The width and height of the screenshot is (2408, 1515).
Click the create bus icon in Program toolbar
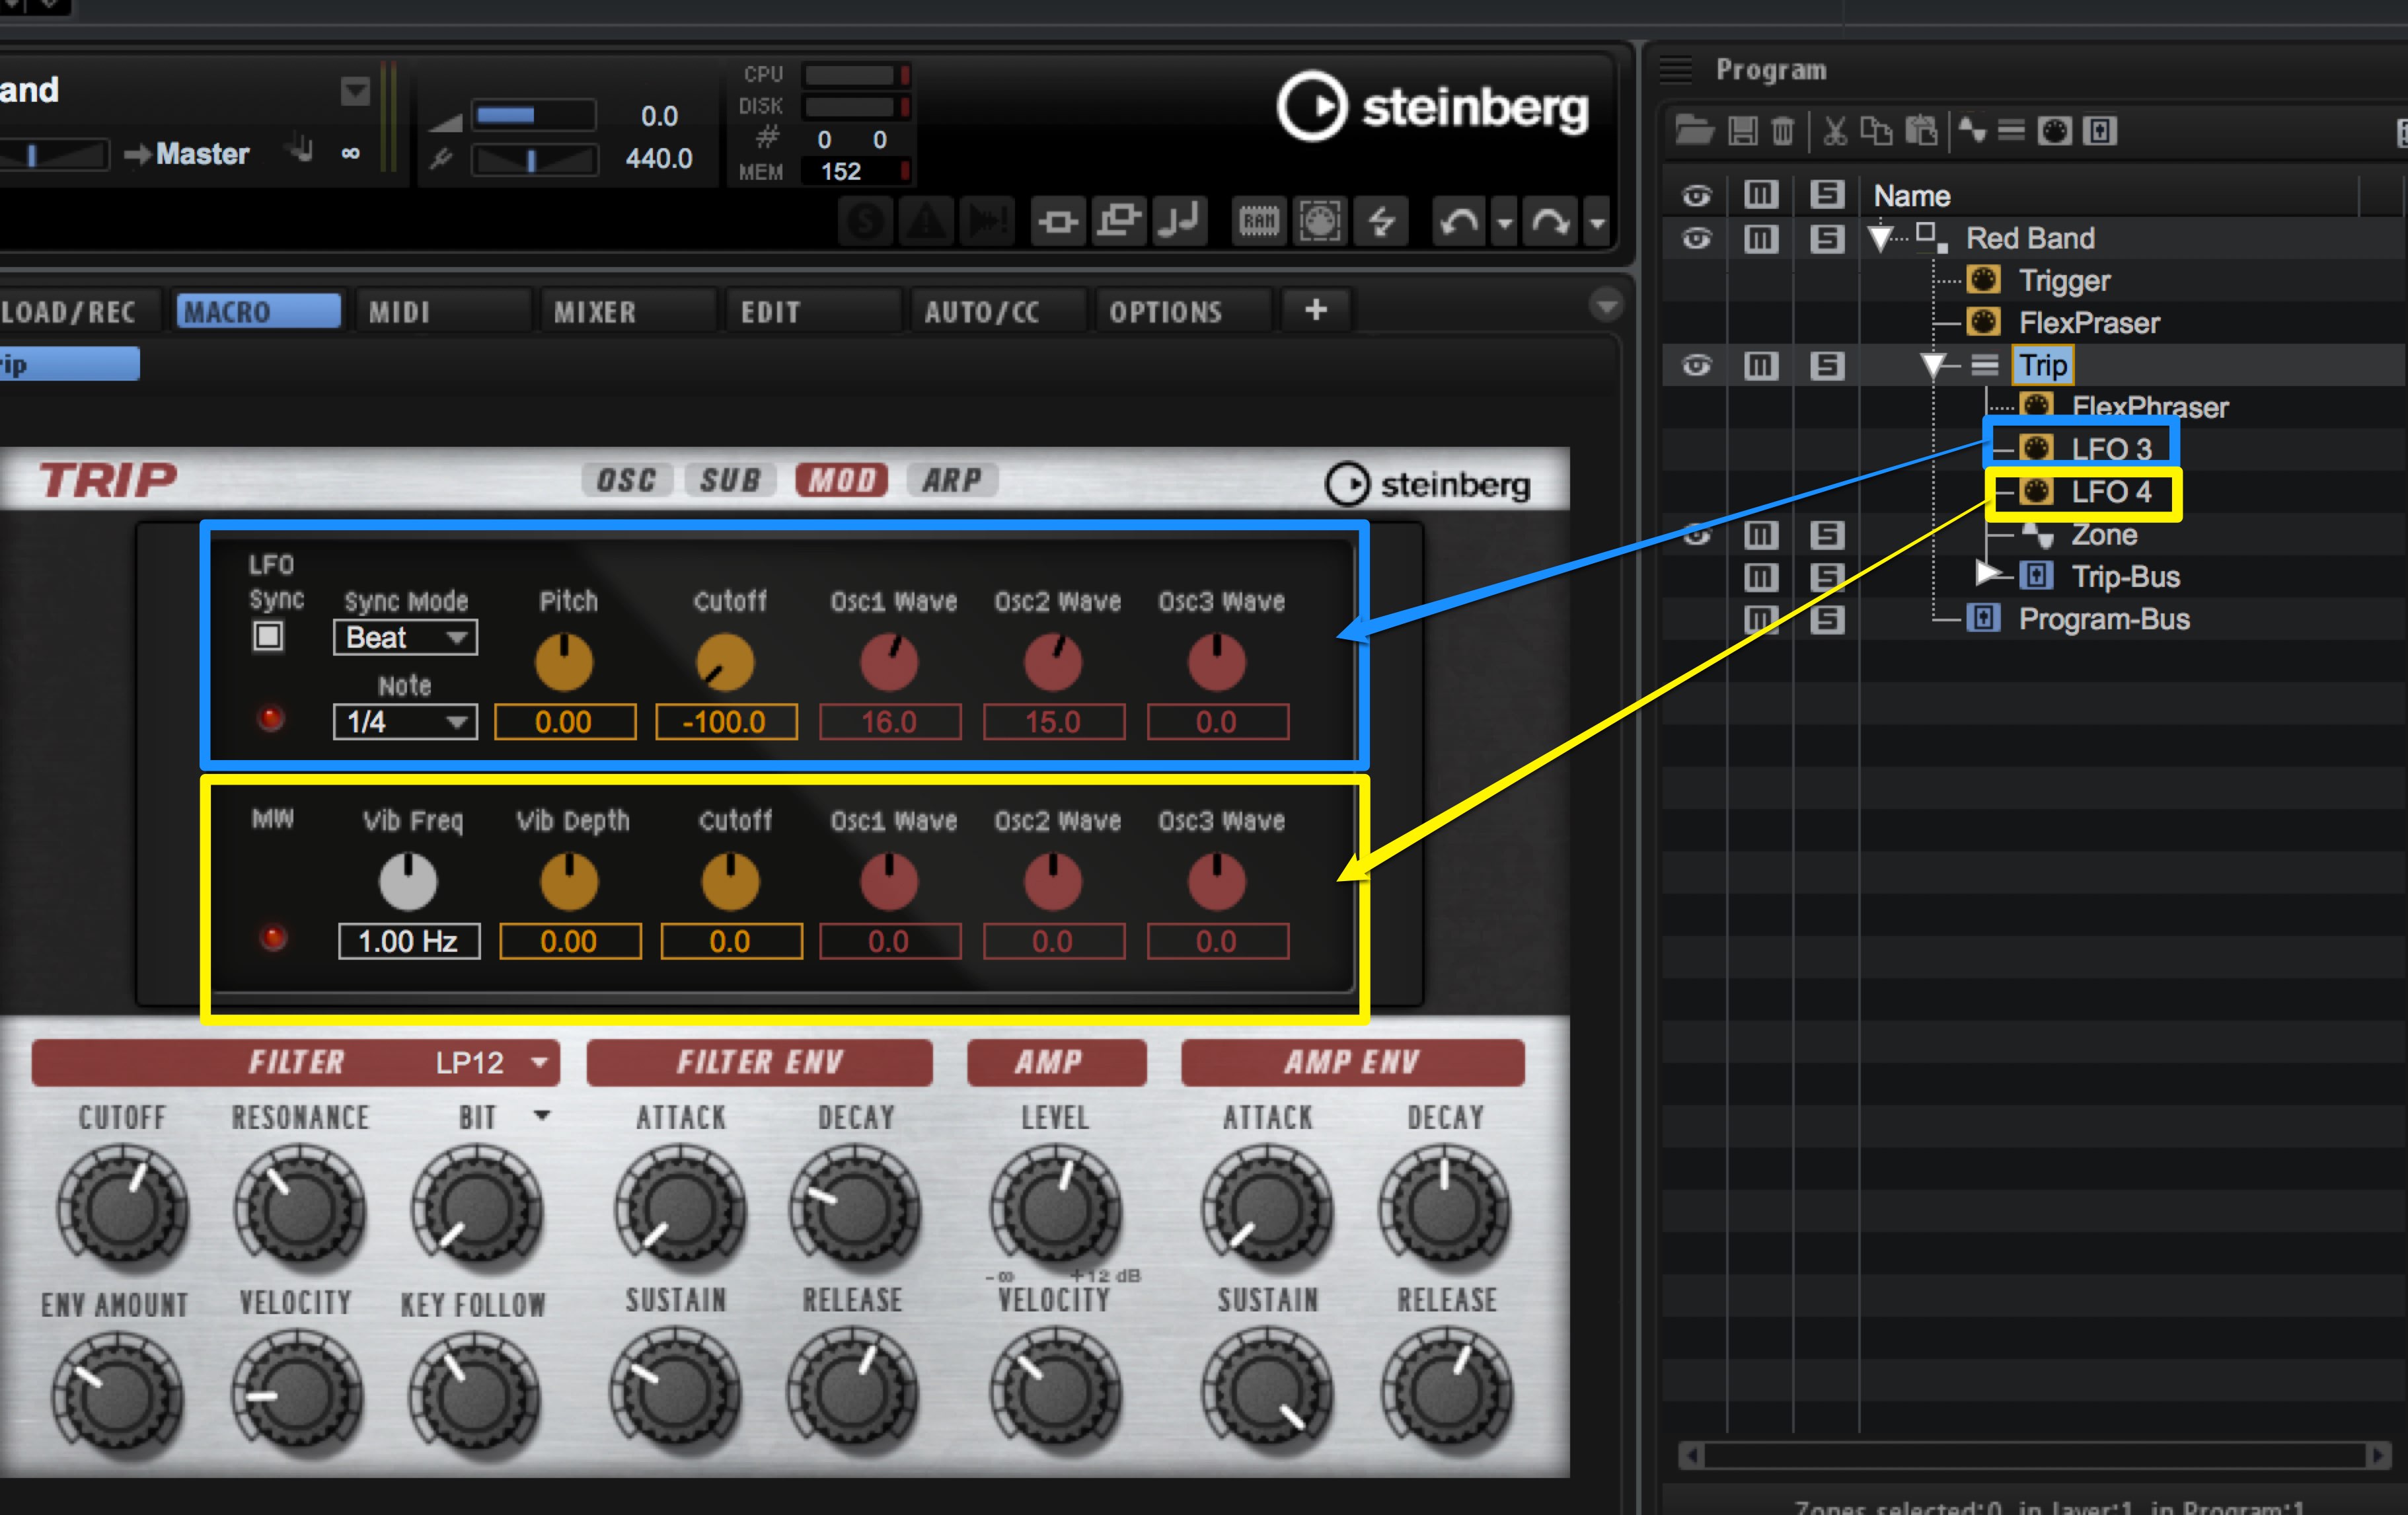2100,131
